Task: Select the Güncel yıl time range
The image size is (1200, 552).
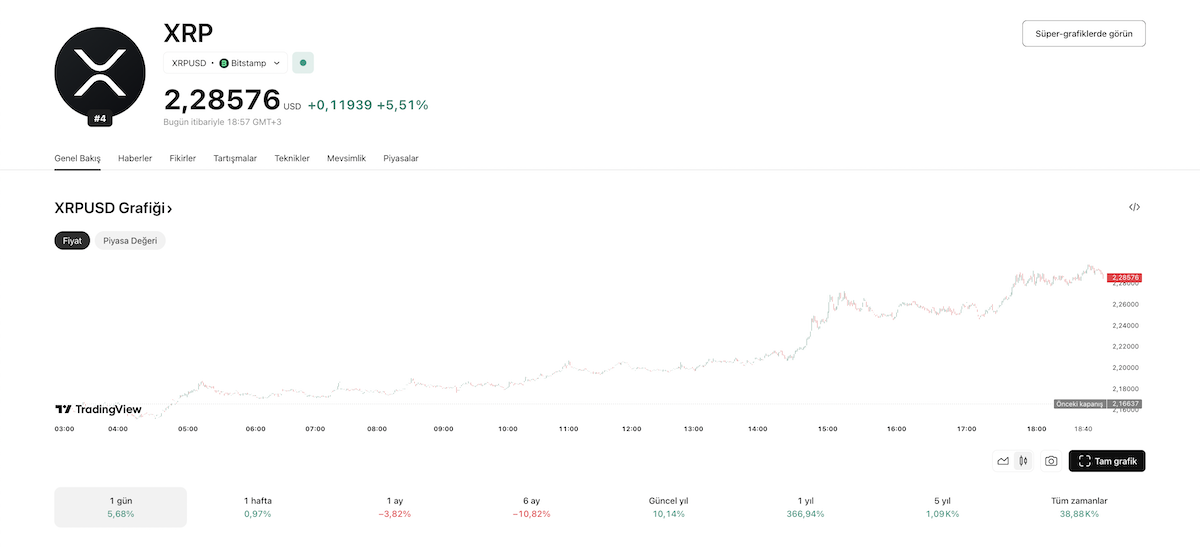Action: pyautogui.click(x=668, y=507)
